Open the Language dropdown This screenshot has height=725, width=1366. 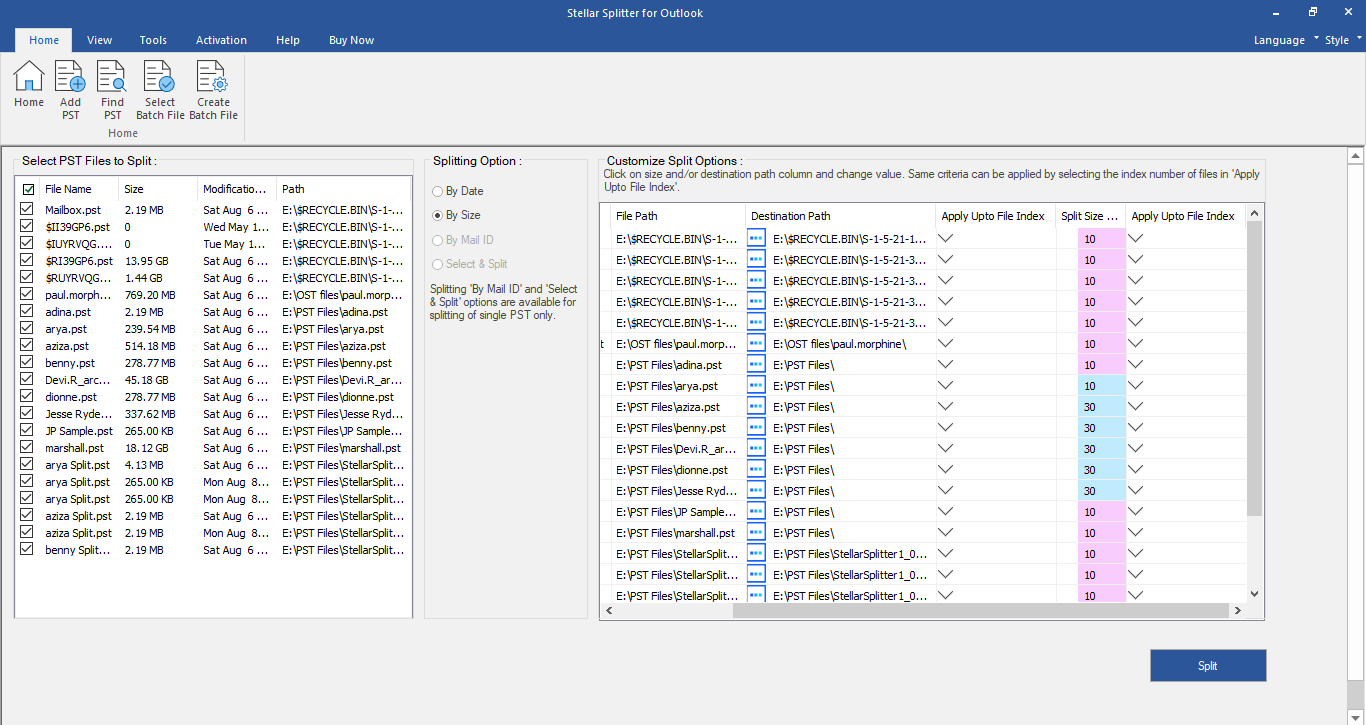click(x=1286, y=40)
